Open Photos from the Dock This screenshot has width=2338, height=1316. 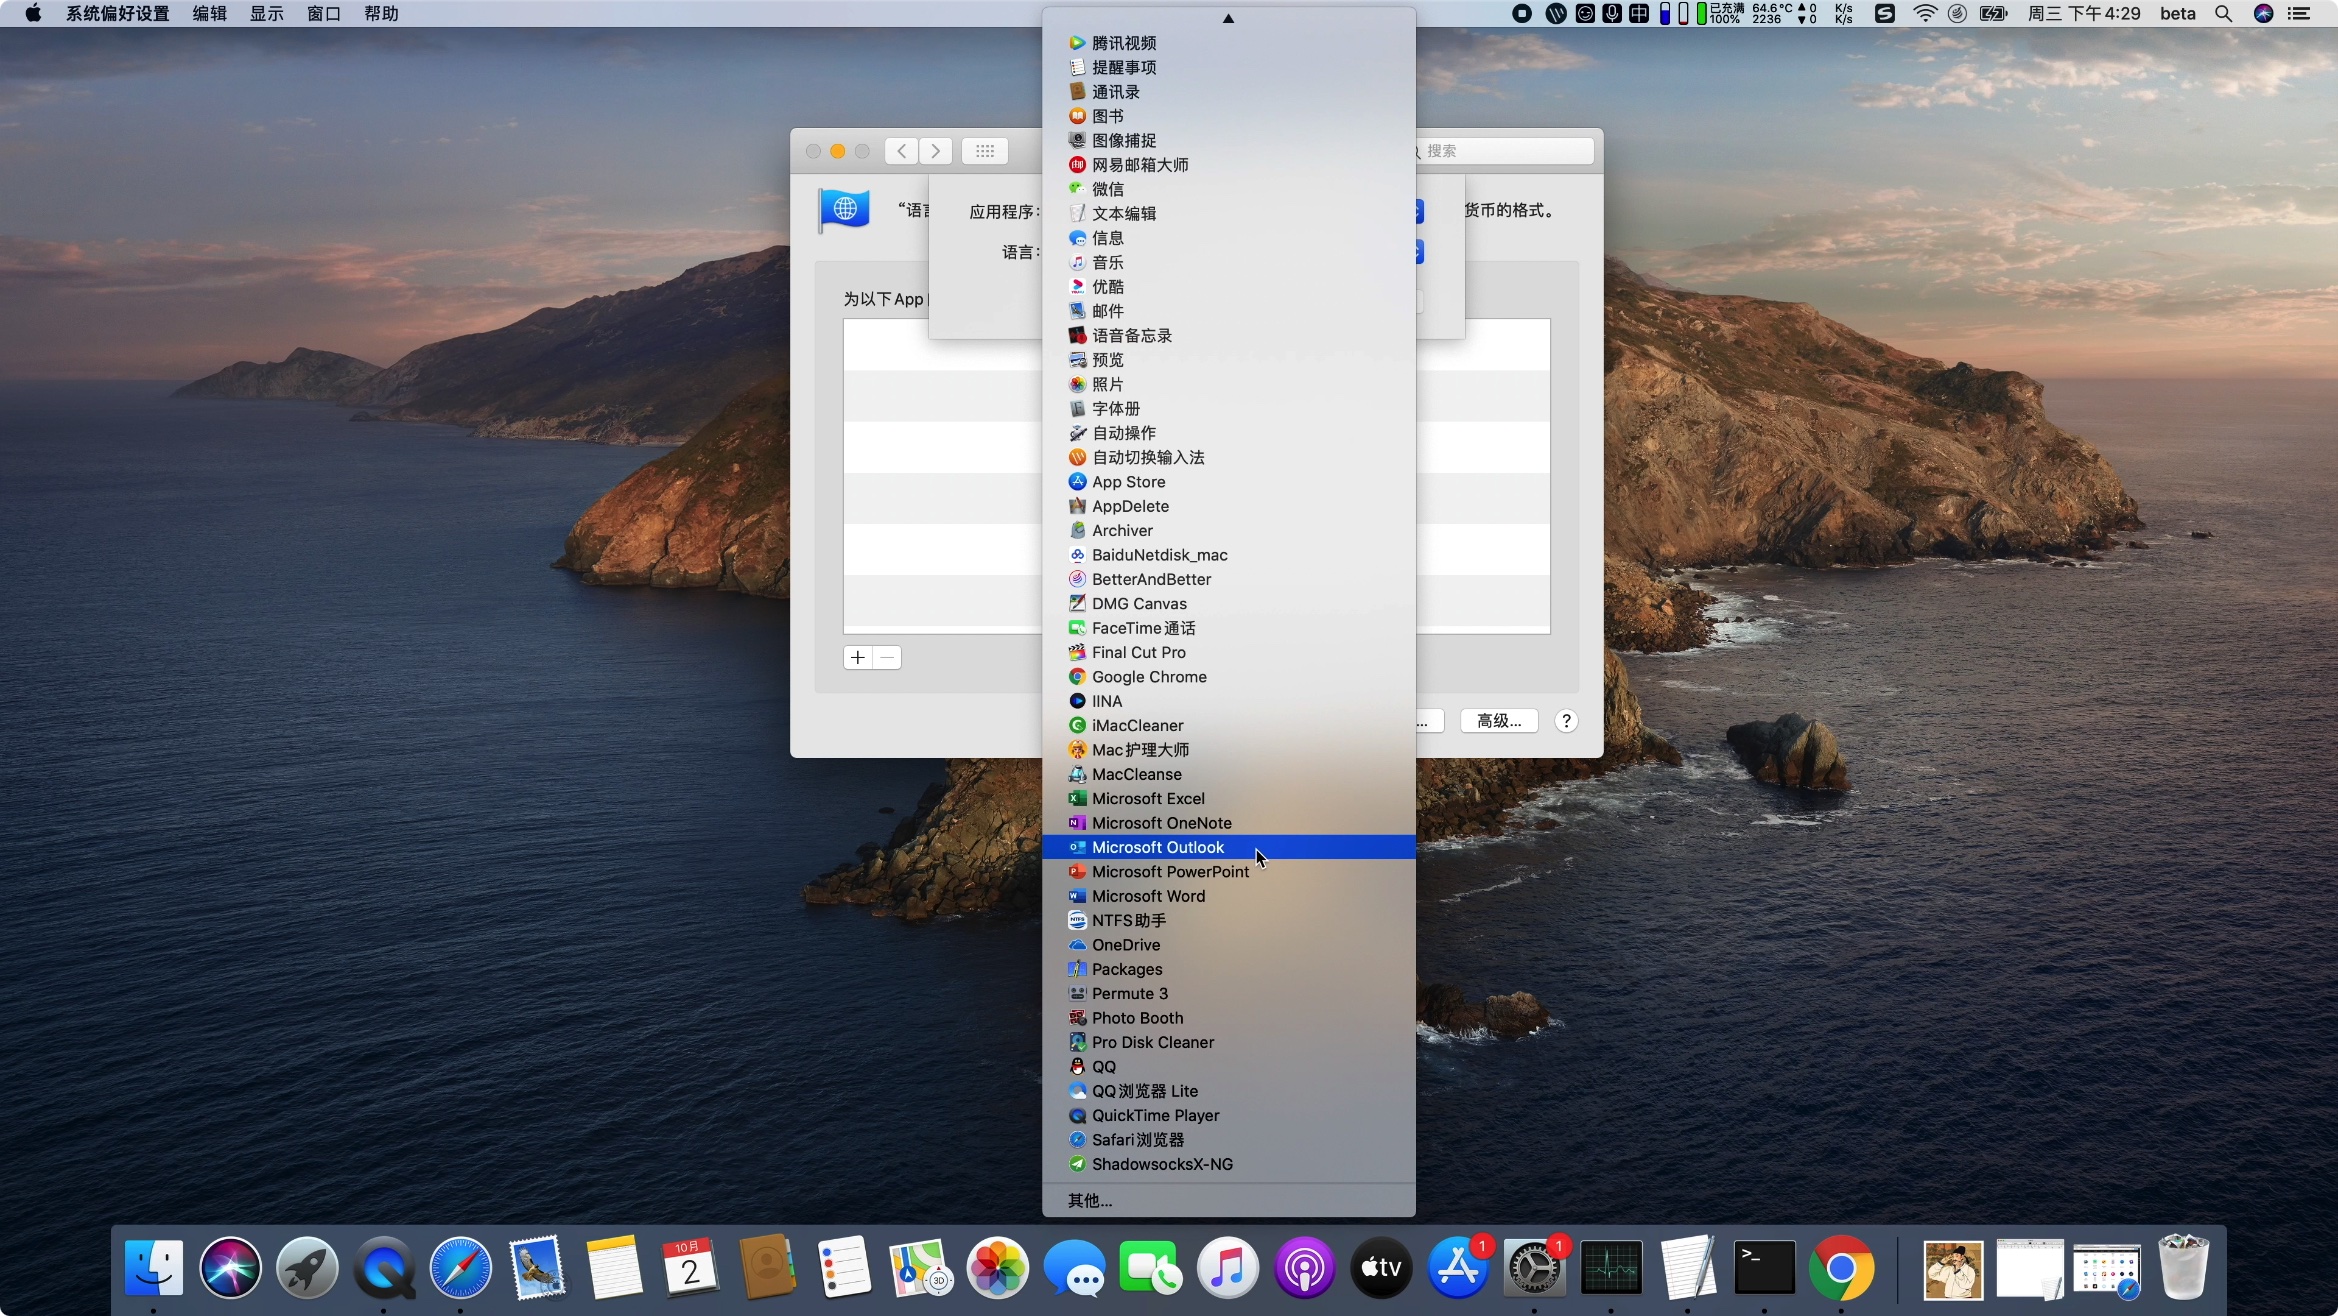pos(997,1268)
